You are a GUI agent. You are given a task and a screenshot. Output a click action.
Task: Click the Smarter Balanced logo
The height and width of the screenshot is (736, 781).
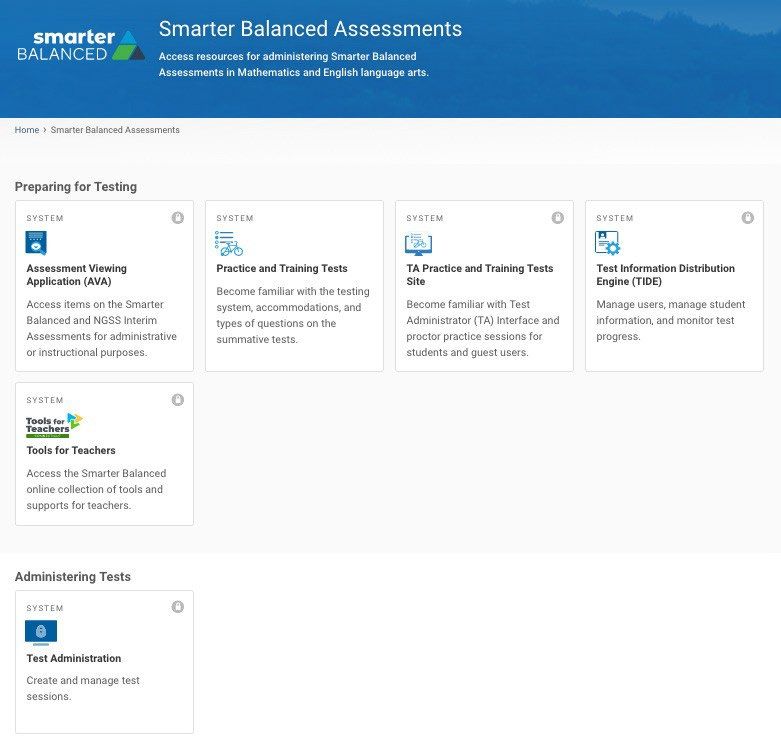point(81,45)
